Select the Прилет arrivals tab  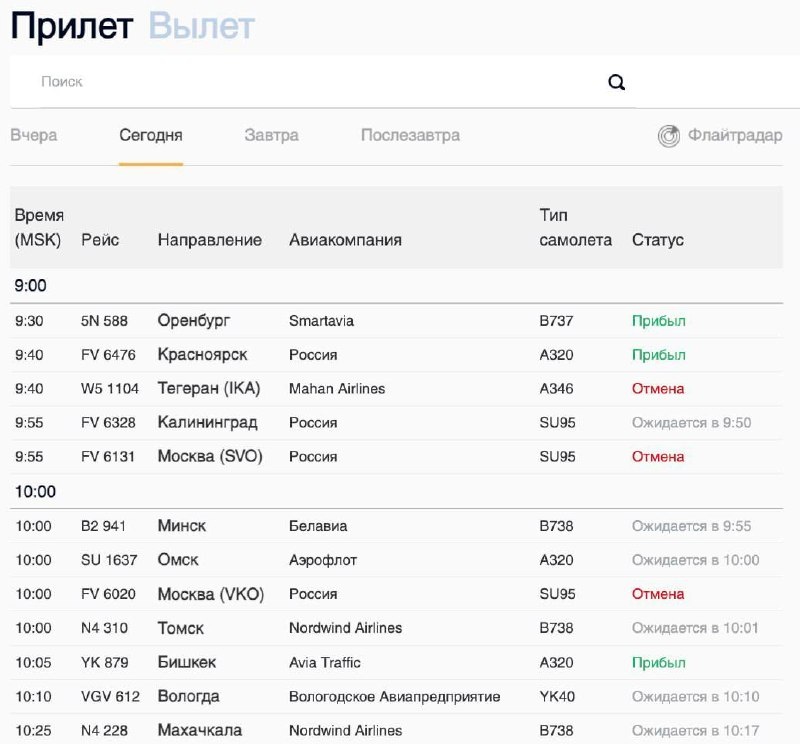[72, 26]
